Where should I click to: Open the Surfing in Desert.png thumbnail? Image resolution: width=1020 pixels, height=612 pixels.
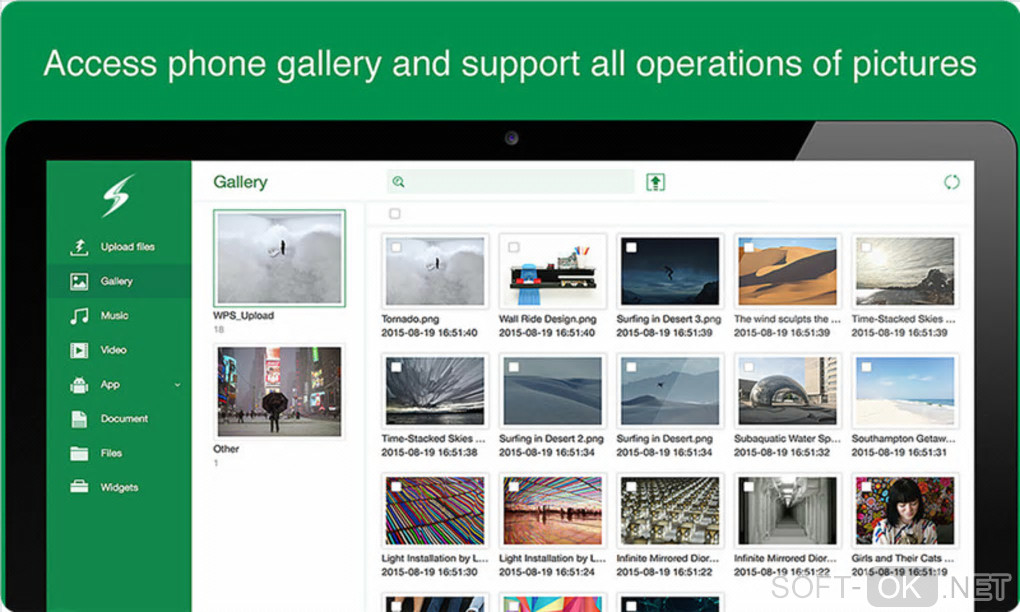pyautogui.click(x=670, y=391)
